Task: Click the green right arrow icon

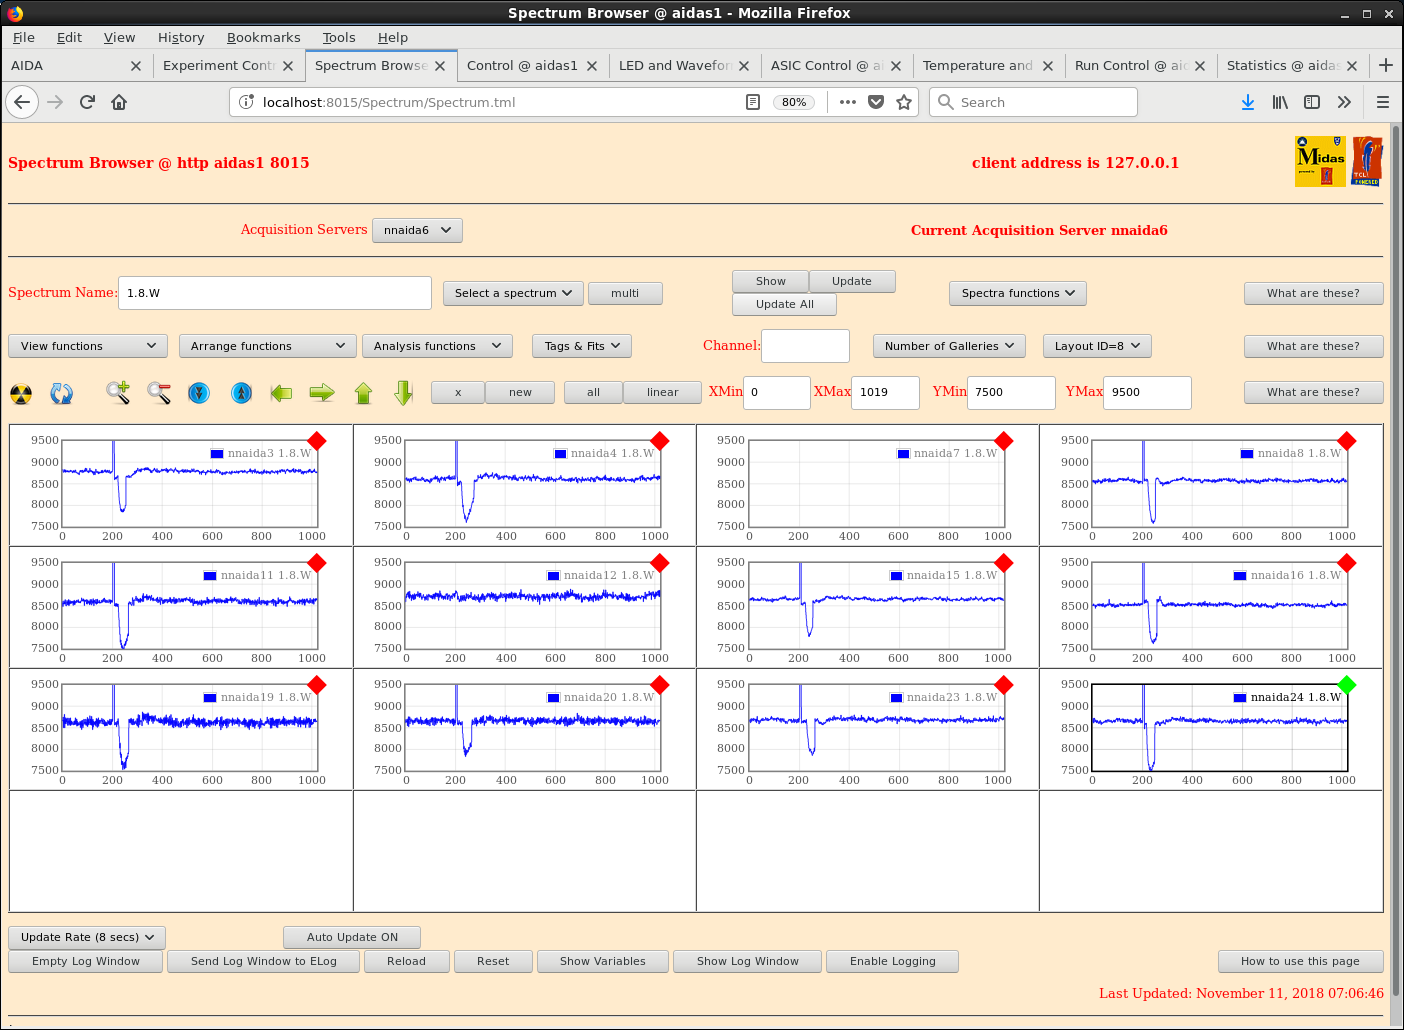Action: coord(322,393)
